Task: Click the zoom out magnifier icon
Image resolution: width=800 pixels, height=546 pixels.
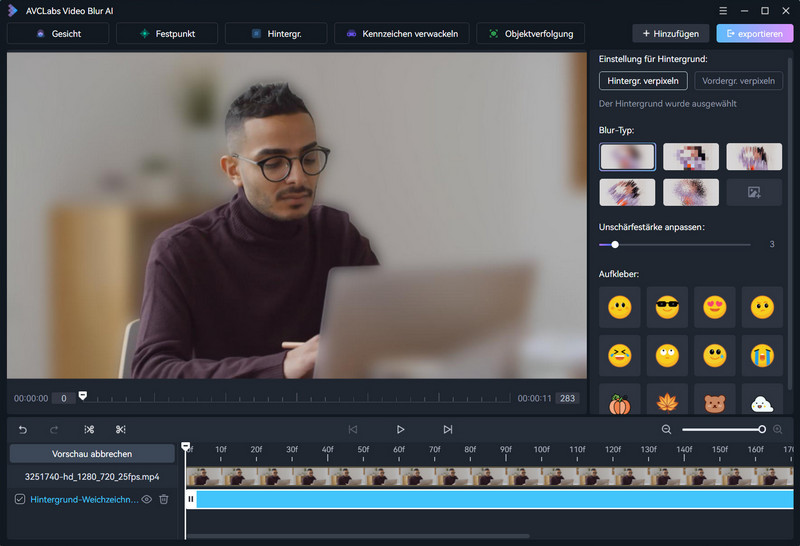Action: (666, 430)
